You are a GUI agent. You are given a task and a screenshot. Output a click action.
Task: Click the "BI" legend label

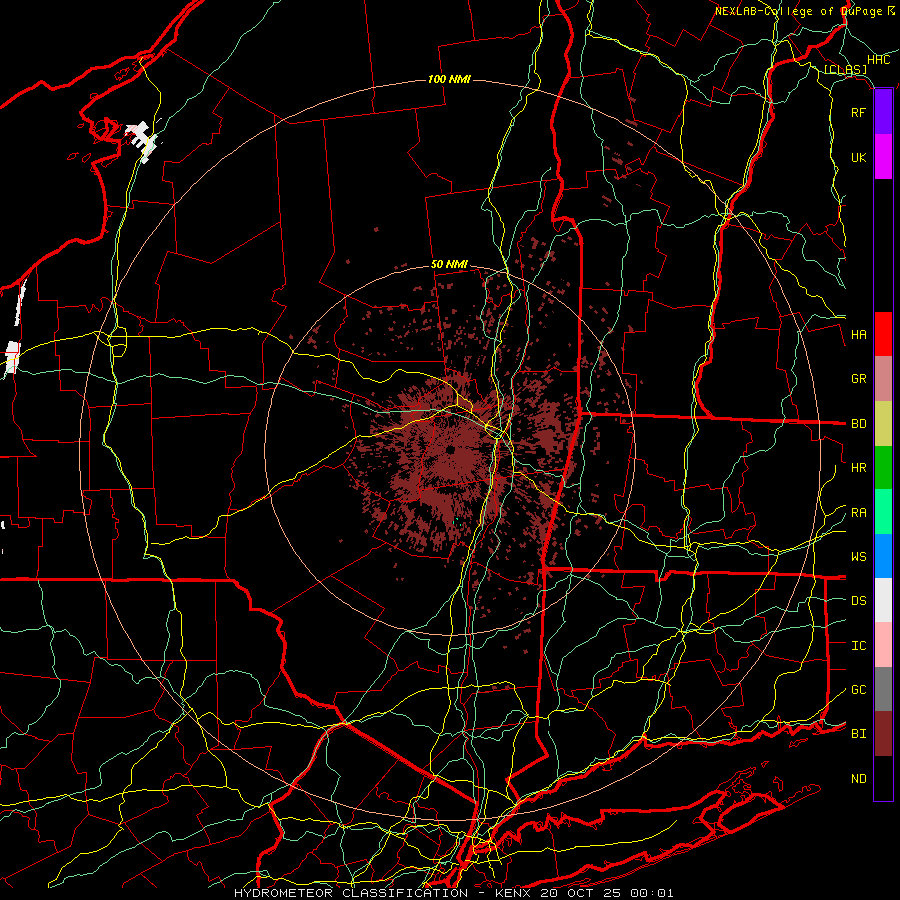point(858,734)
